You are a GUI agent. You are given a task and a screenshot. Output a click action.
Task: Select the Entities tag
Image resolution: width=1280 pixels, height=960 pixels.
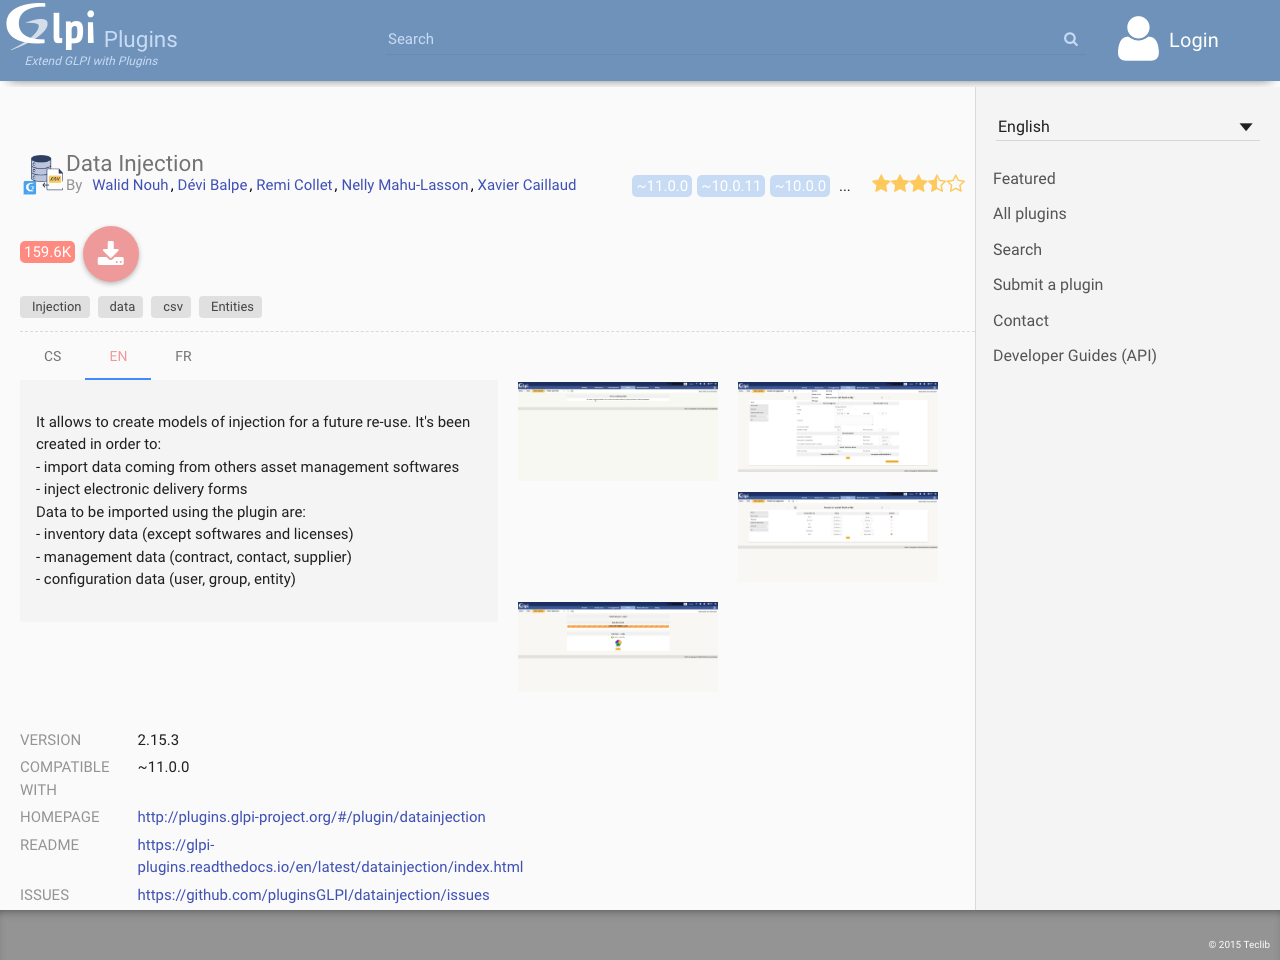pos(230,307)
